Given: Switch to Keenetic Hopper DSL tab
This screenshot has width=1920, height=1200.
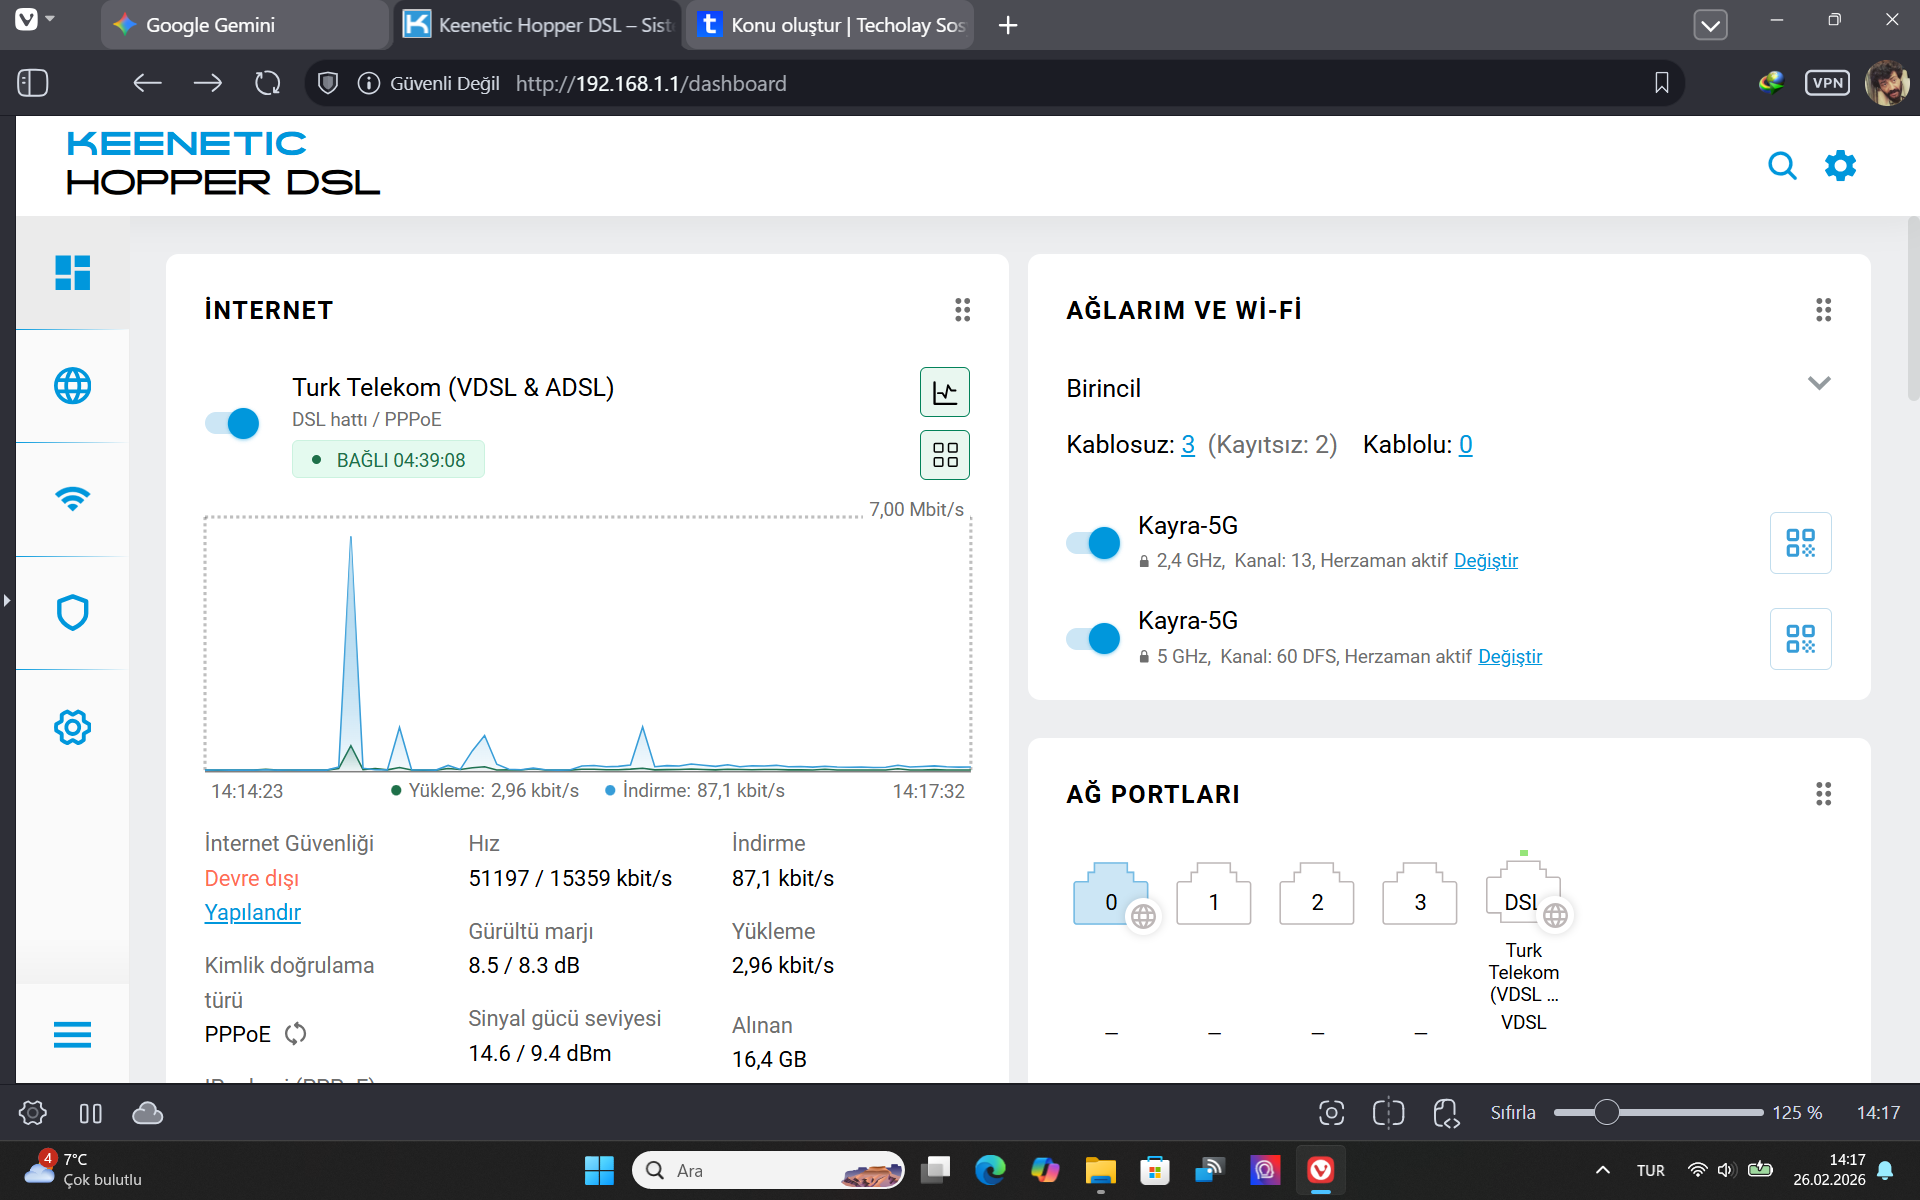Looking at the screenshot, I should (538, 25).
